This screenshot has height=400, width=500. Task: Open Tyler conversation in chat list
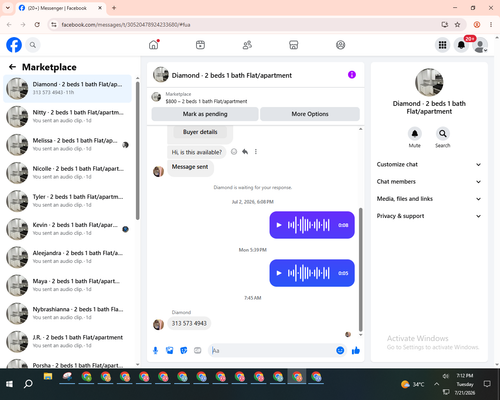click(67, 201)
